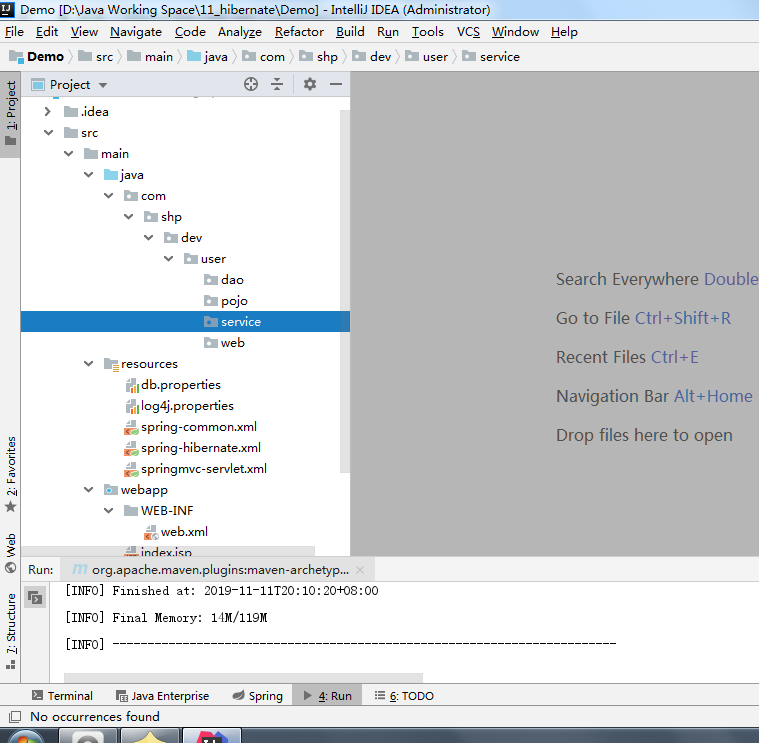
Task: Collapse the dev package
Action: (x=149, y=238)
